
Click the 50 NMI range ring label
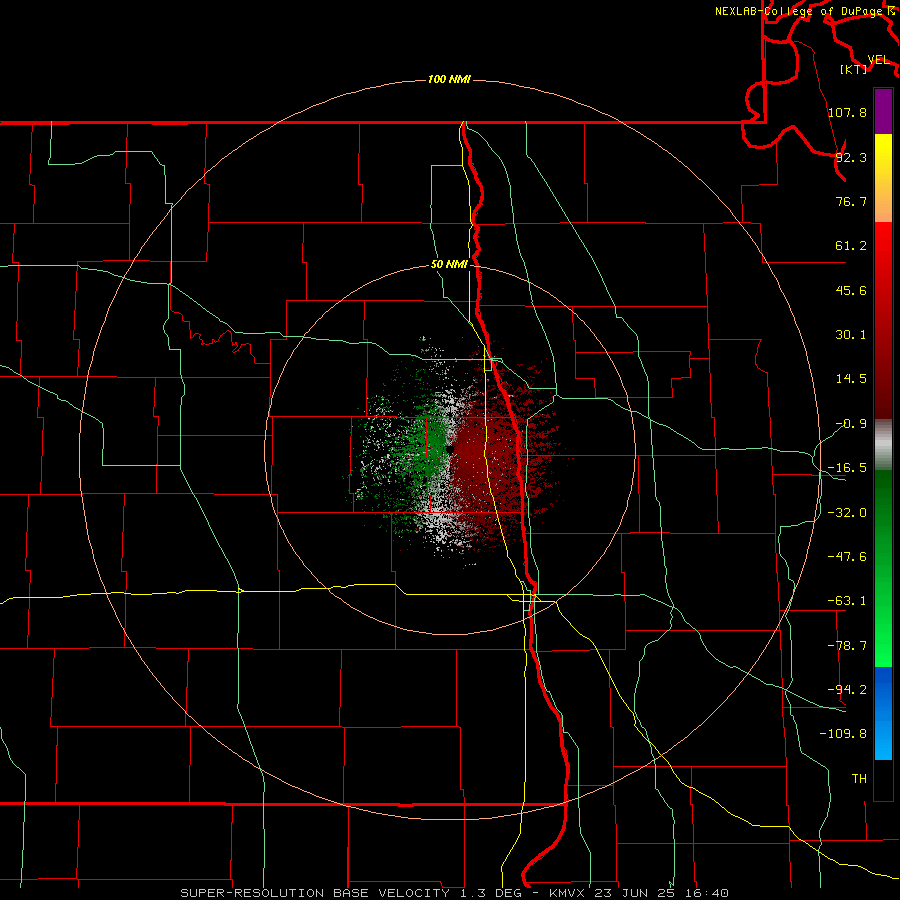click(449, 265)
